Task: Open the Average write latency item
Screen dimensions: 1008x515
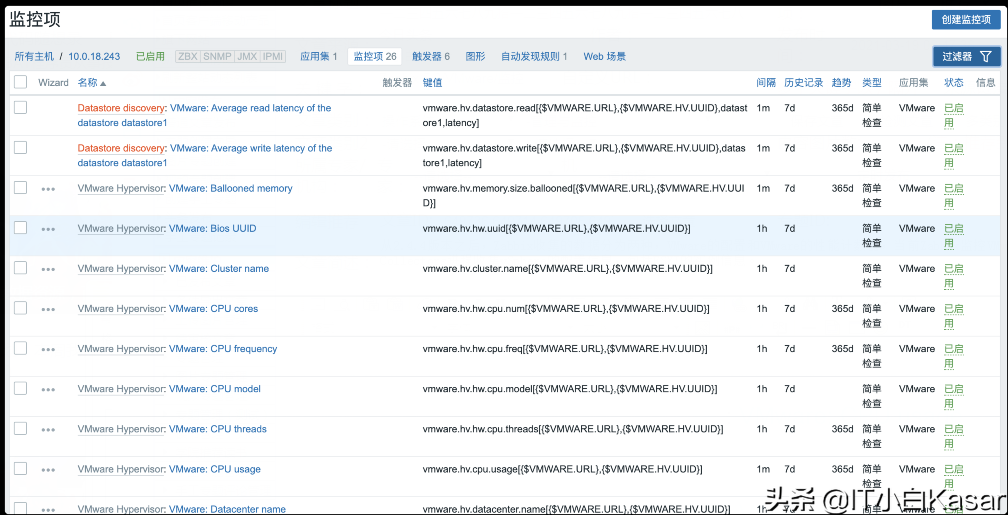Action: coord(204,155)
